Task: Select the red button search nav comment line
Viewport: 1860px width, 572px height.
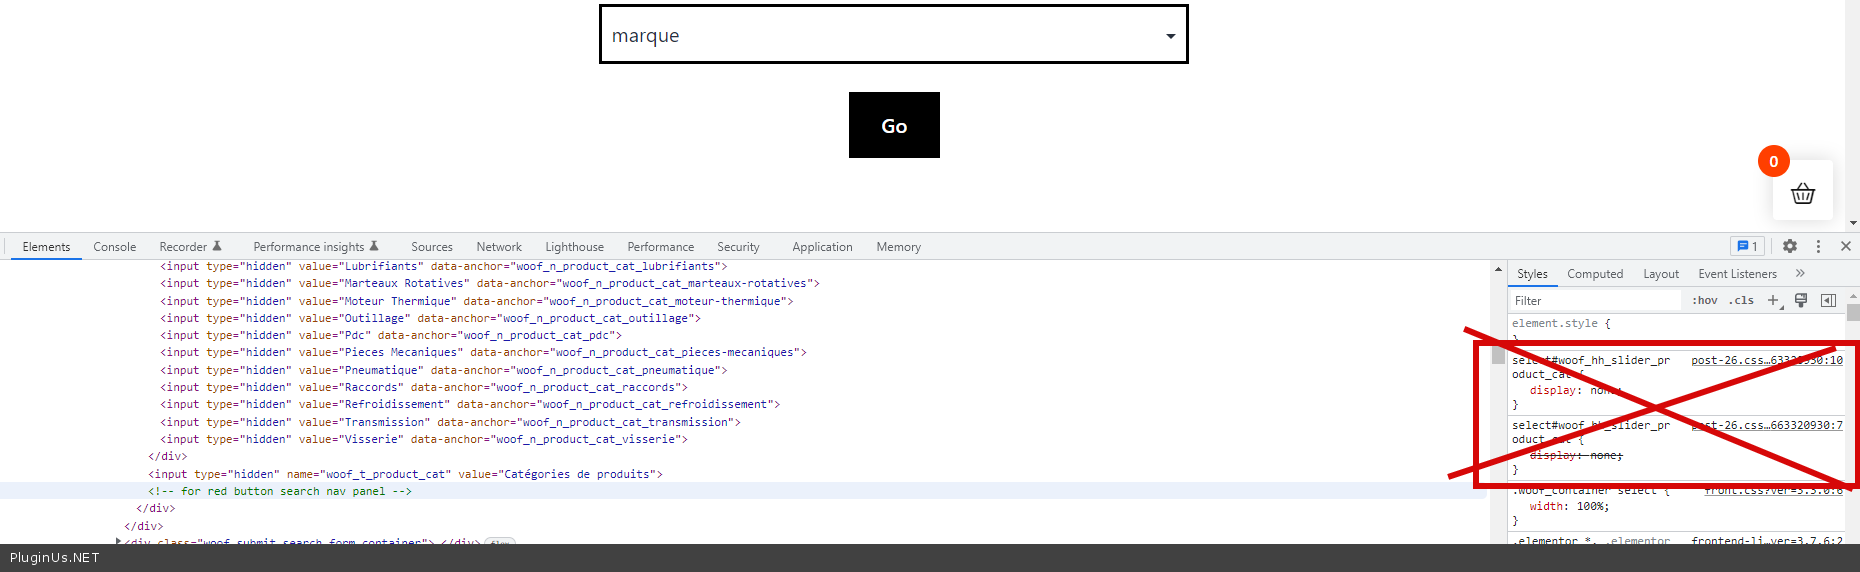Action: (280, 491)
